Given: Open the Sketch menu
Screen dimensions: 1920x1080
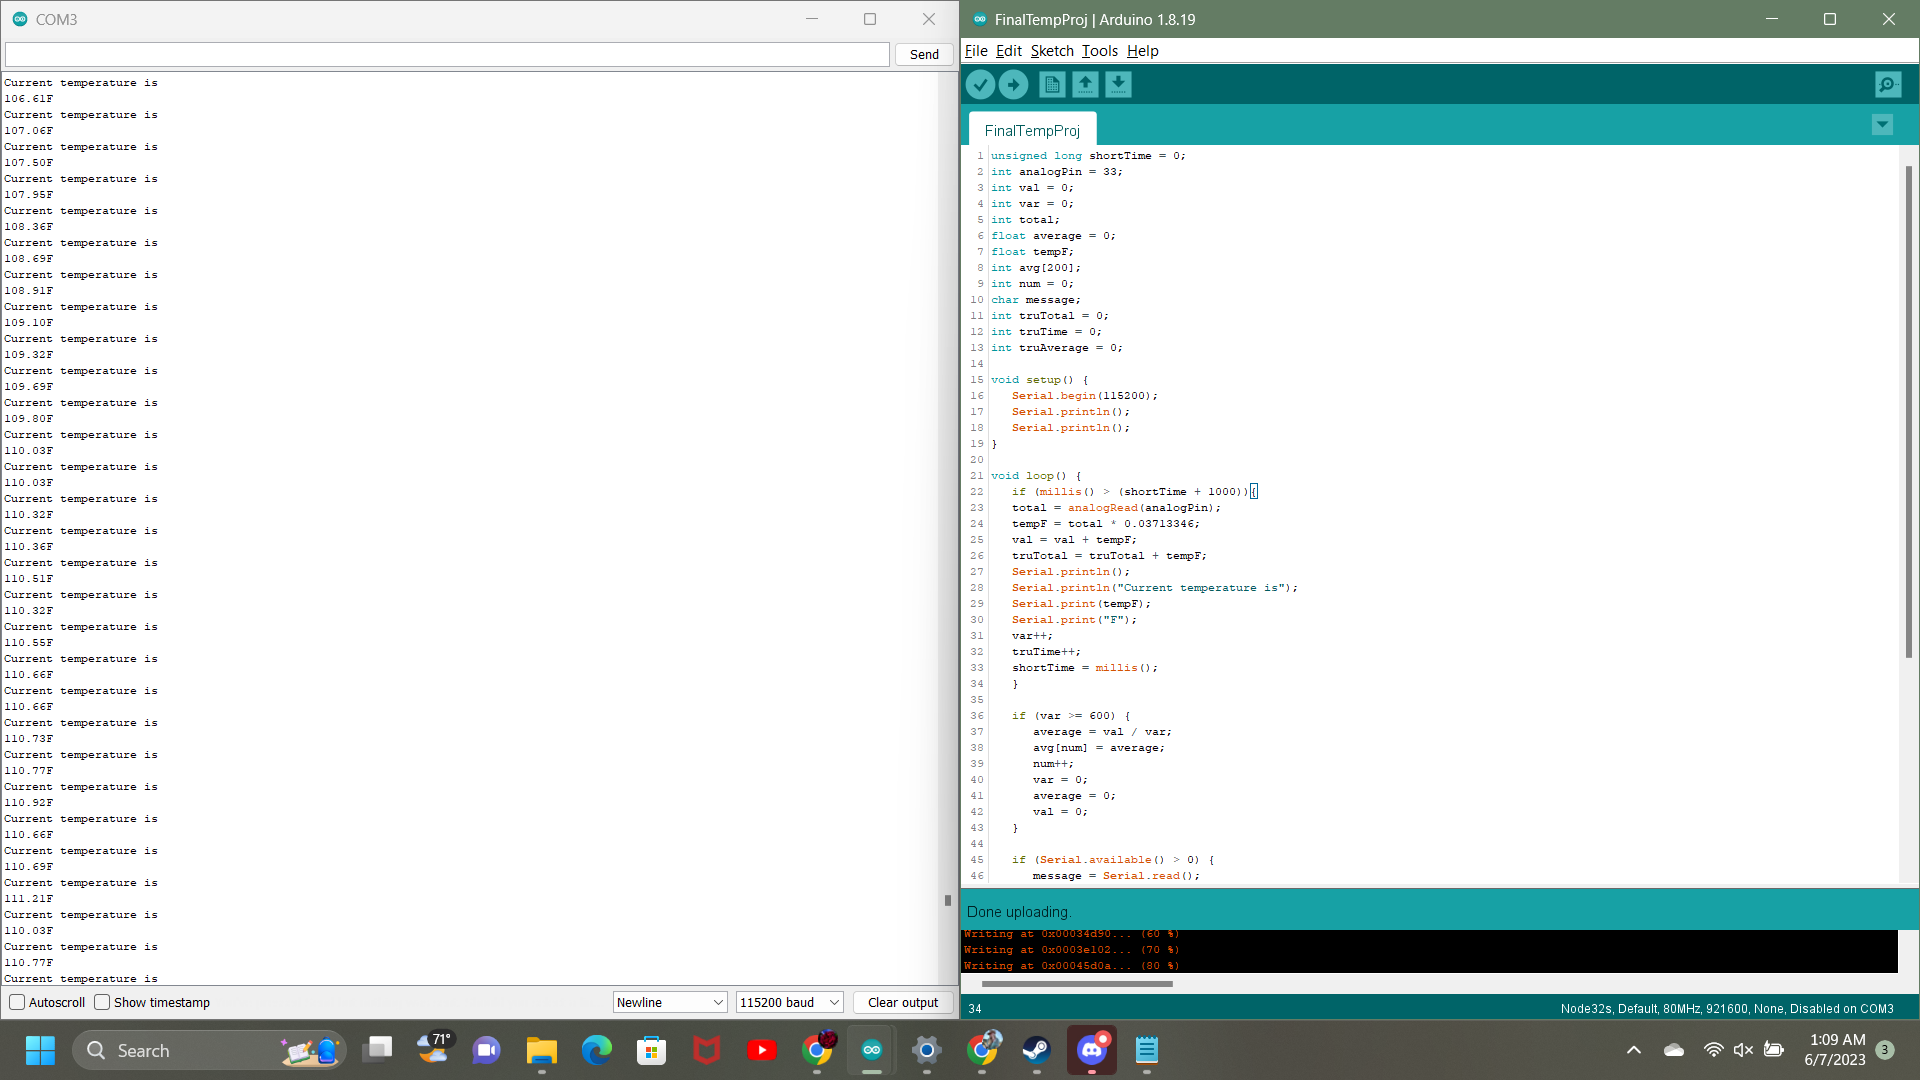Looking at the screenshot, I should tap(1051, 51).
